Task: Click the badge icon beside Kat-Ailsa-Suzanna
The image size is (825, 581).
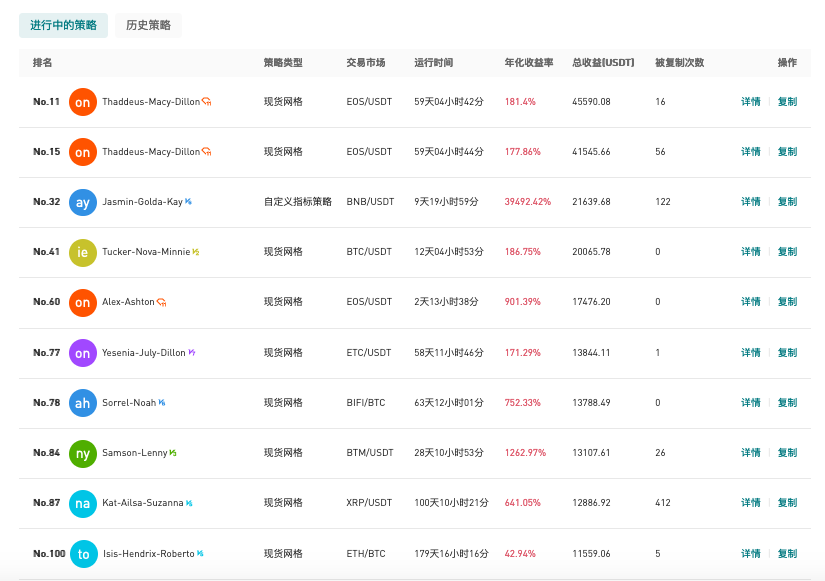Action: point(189,503)
